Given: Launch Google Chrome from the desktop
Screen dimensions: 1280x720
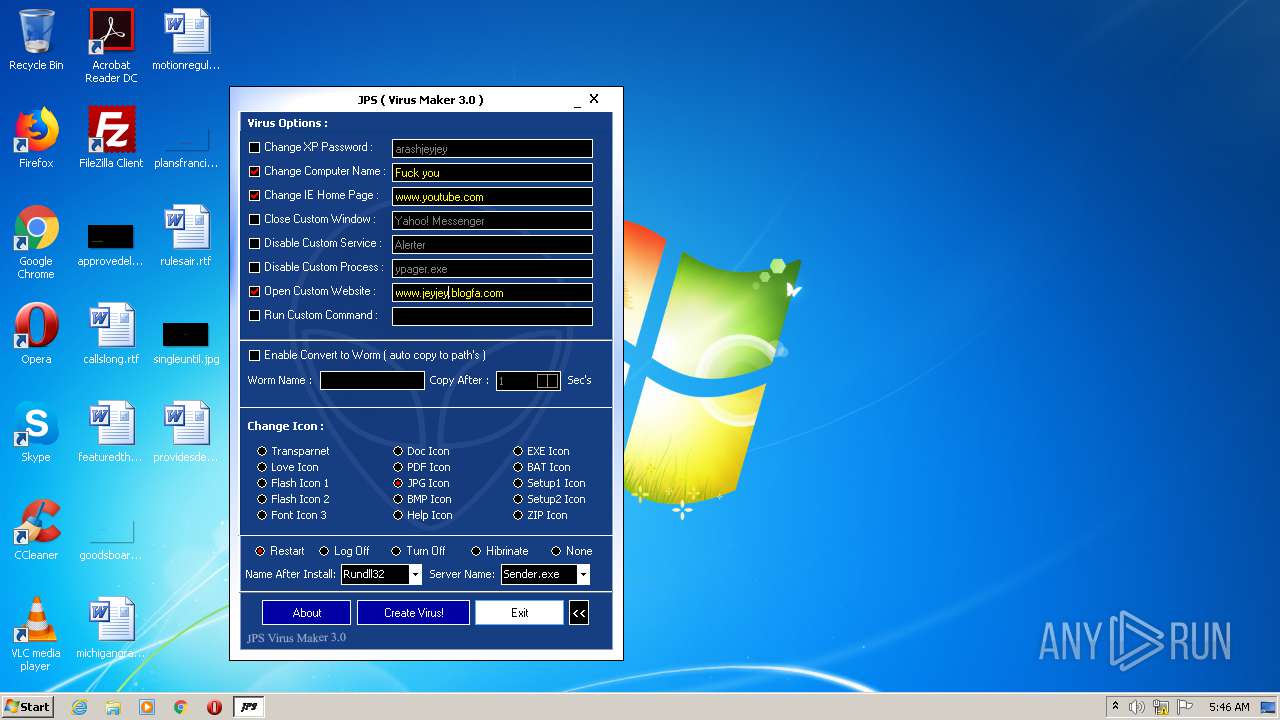Looking at the screenshot, I should (36, 242).
